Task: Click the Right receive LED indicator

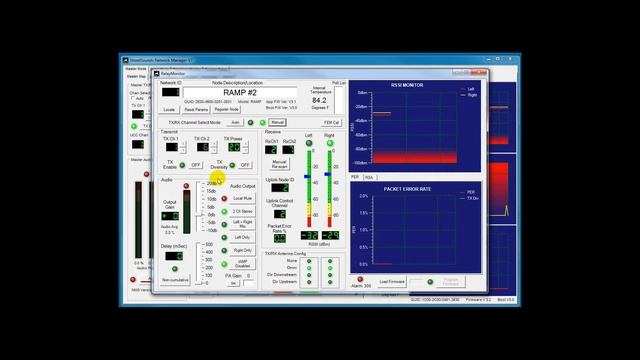Action: (330, 143)
